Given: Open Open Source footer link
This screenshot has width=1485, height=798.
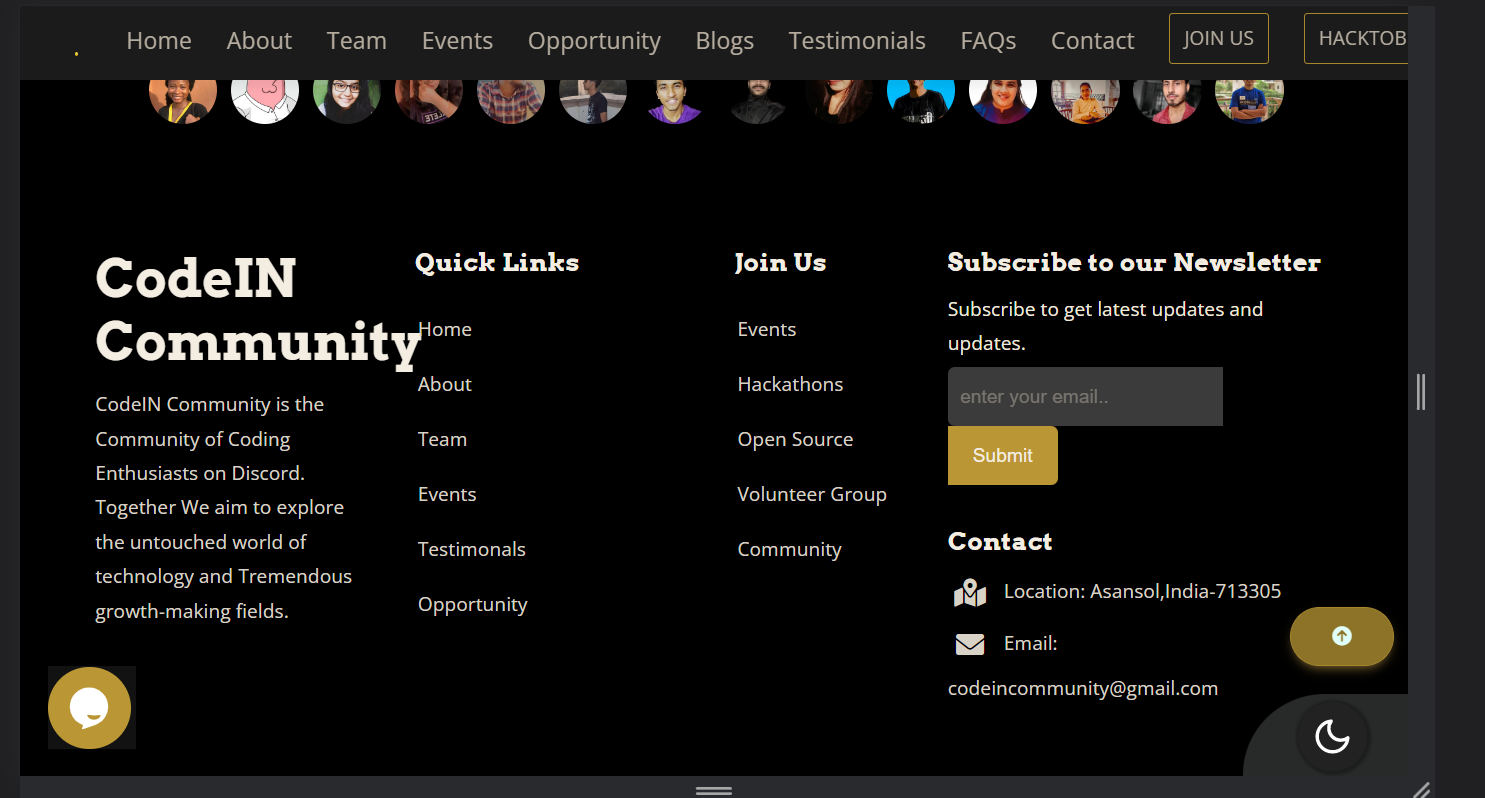Looking at the screenshot, I should (795, 439).
